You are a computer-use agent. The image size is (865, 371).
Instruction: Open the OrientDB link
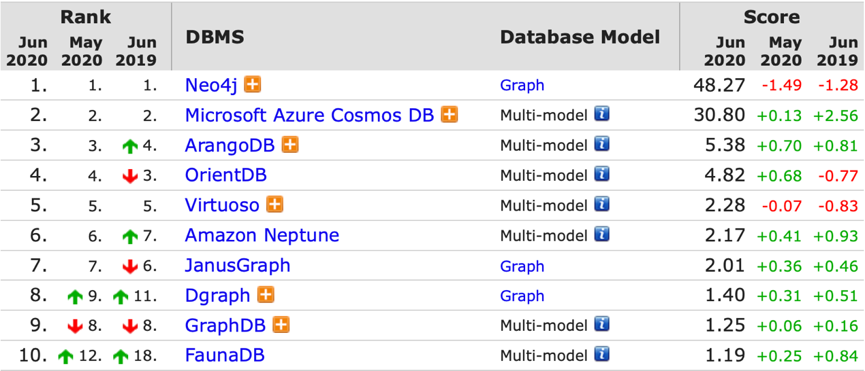226,175
